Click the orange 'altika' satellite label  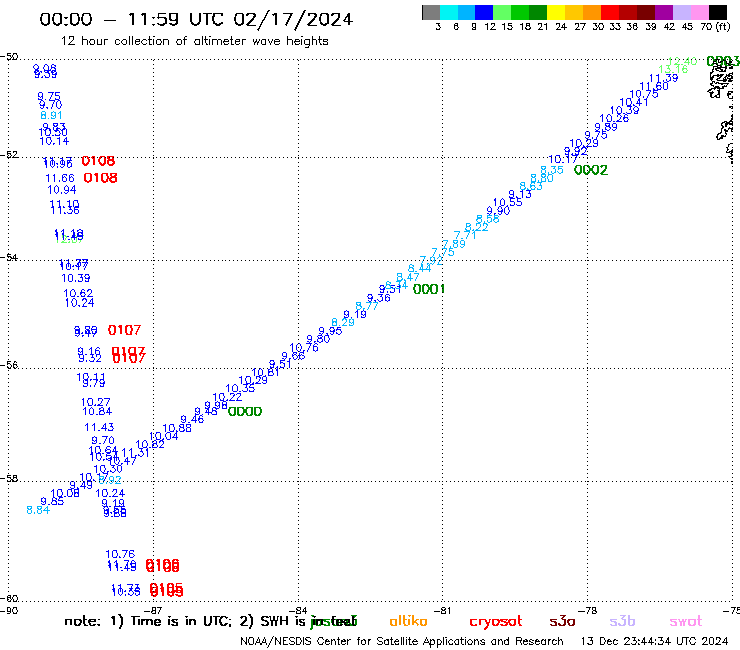pyautogui.click(x=408, y=621)
